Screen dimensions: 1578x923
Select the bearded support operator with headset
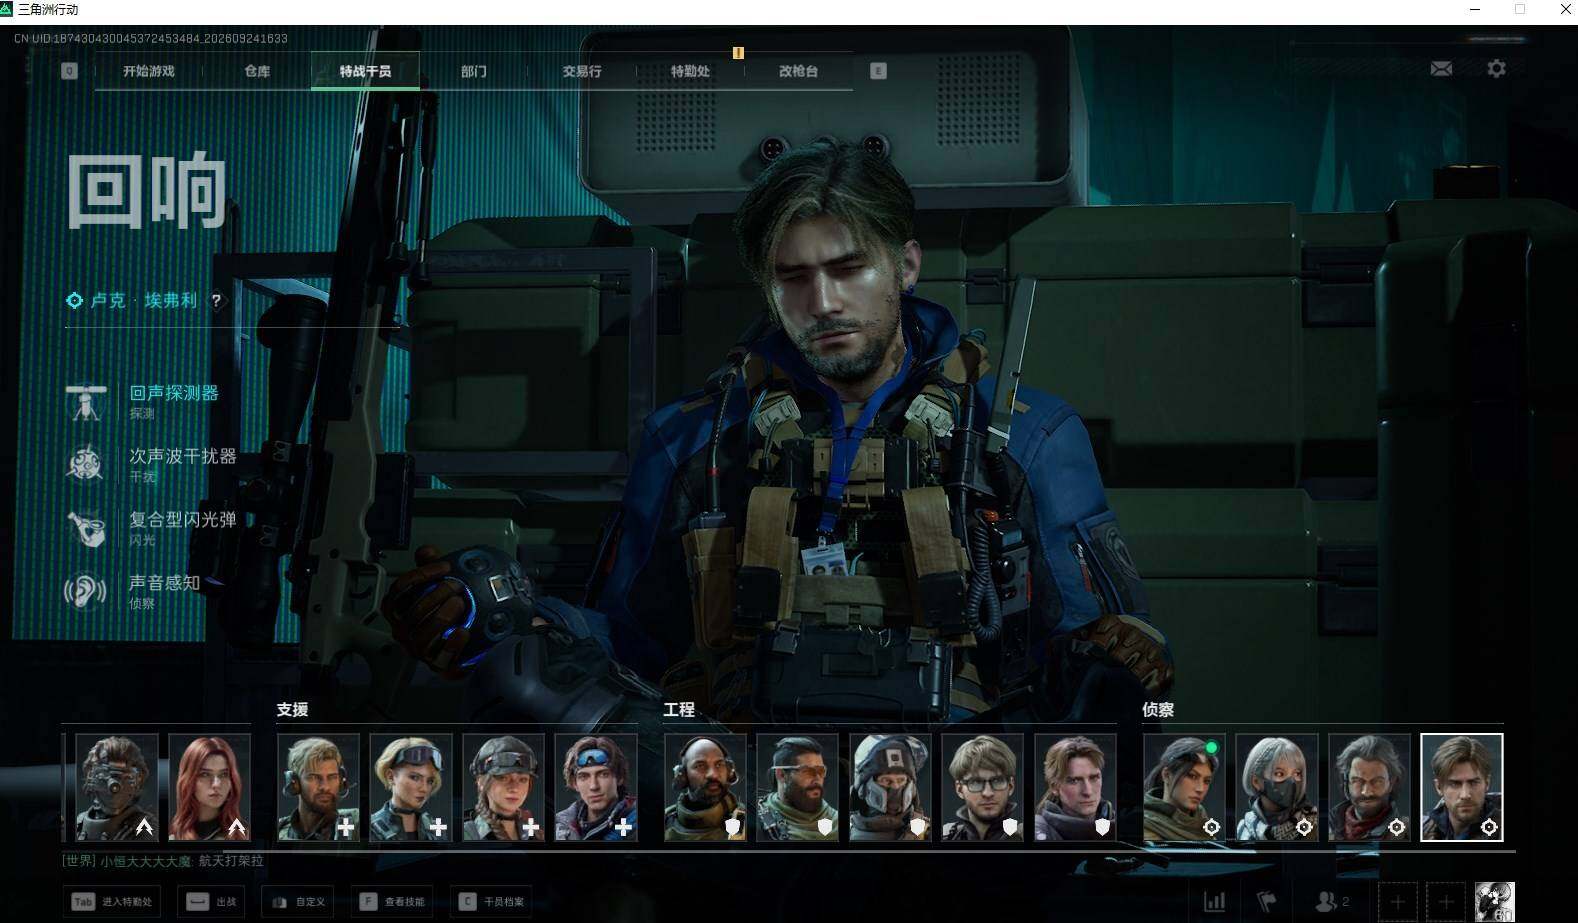[318, 787]
